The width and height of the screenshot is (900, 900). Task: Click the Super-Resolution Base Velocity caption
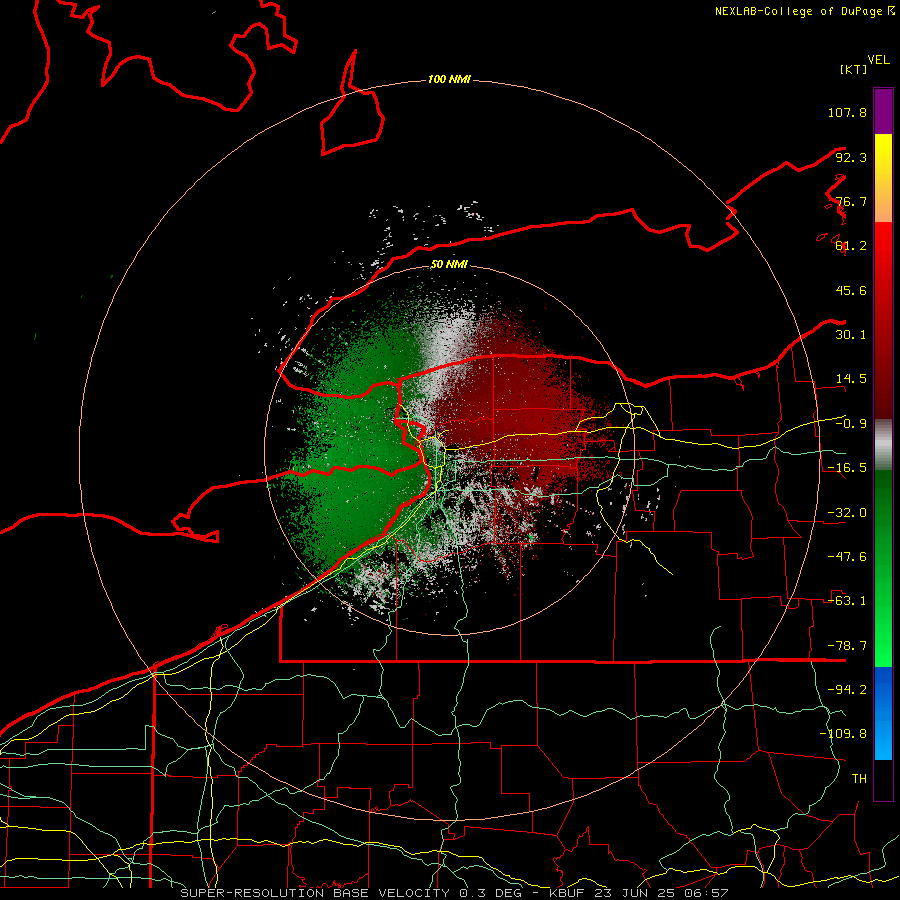(x=454, y=893)
